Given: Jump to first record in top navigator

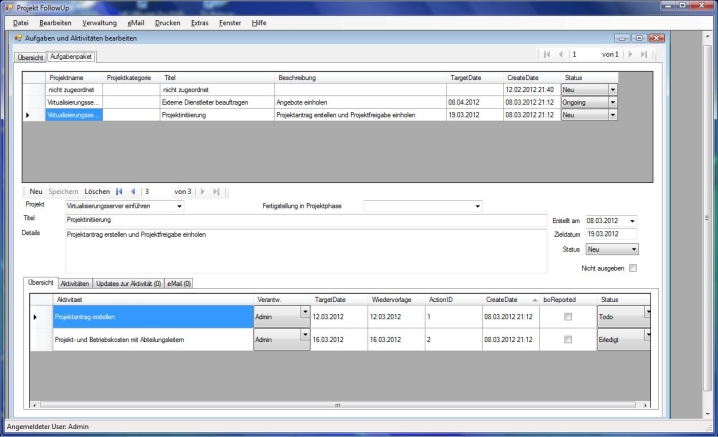Looking at the screenshot, I should coord(546,53).
